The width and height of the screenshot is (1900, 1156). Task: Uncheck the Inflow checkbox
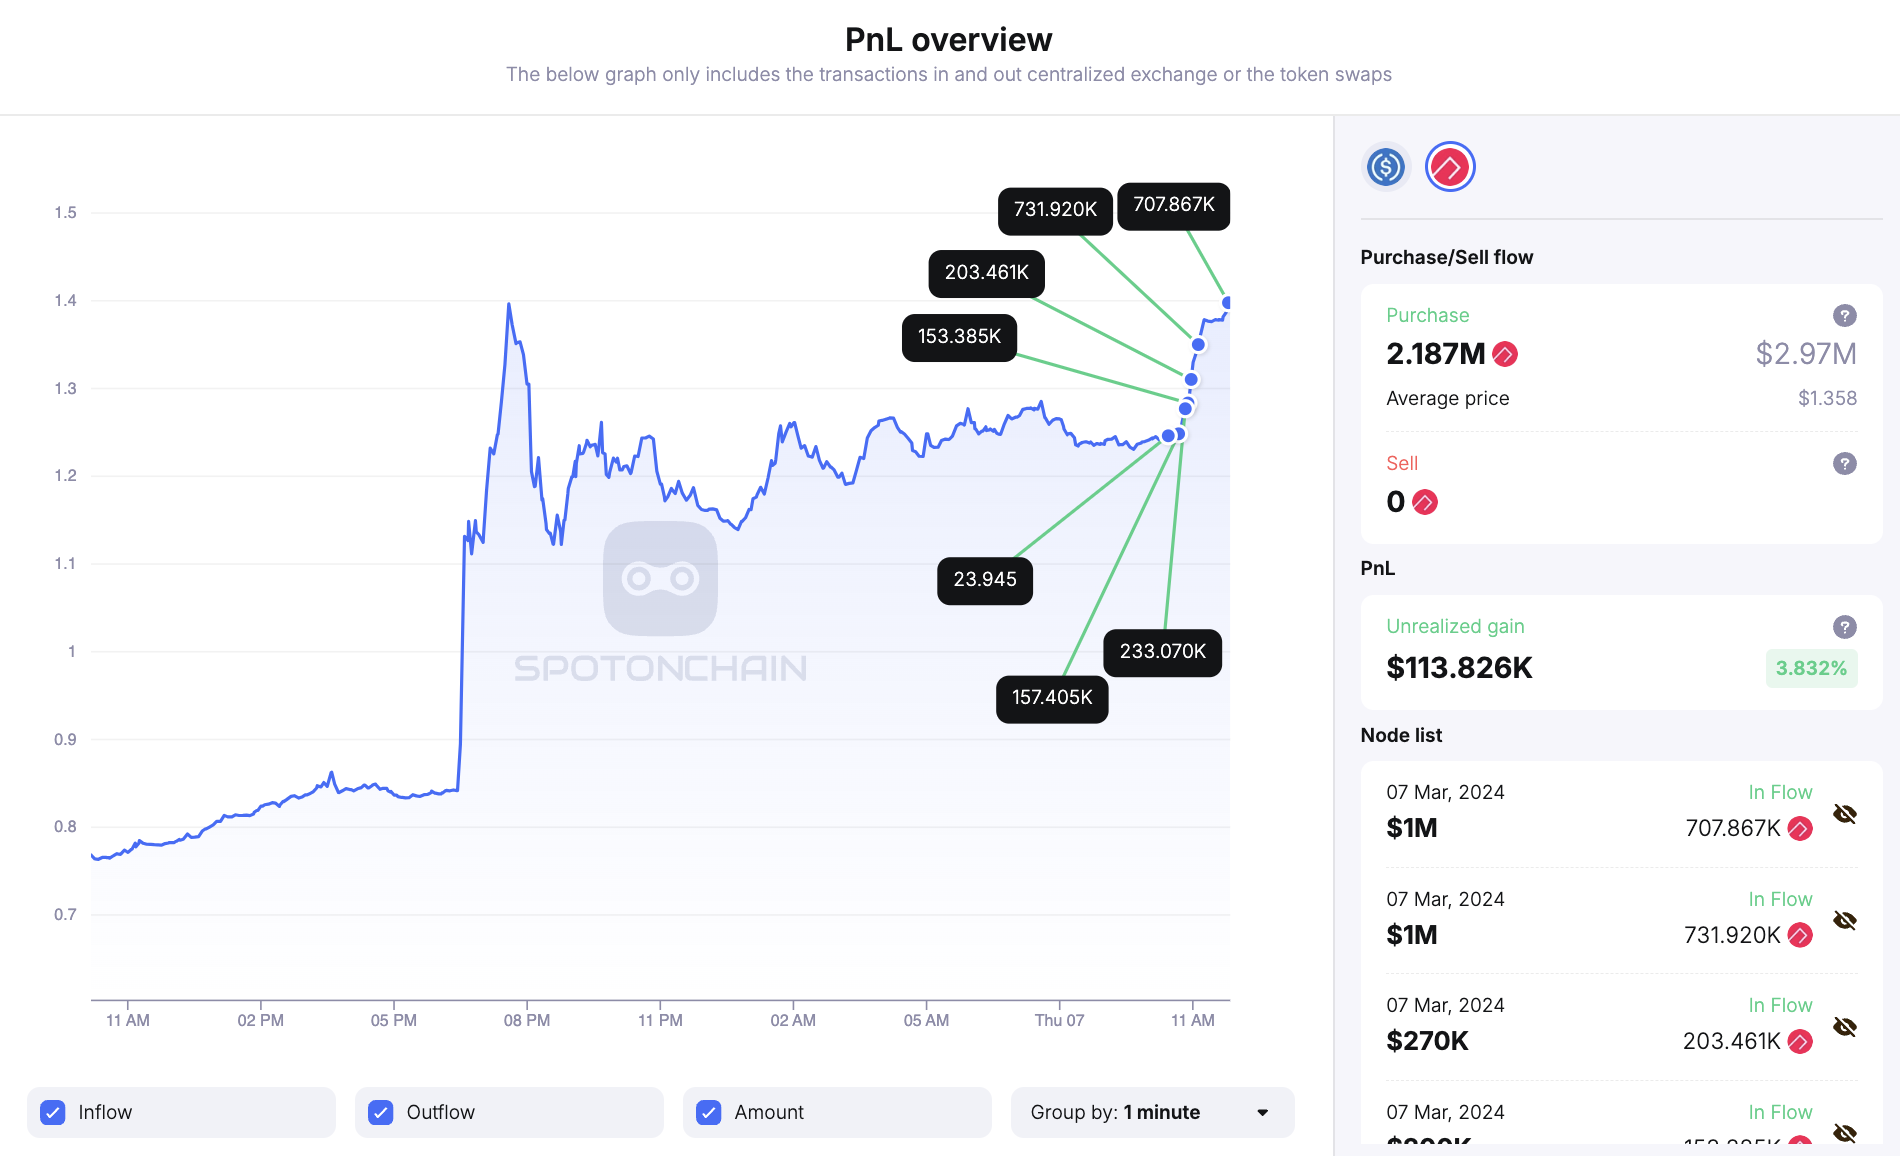tap(52, 1111)
